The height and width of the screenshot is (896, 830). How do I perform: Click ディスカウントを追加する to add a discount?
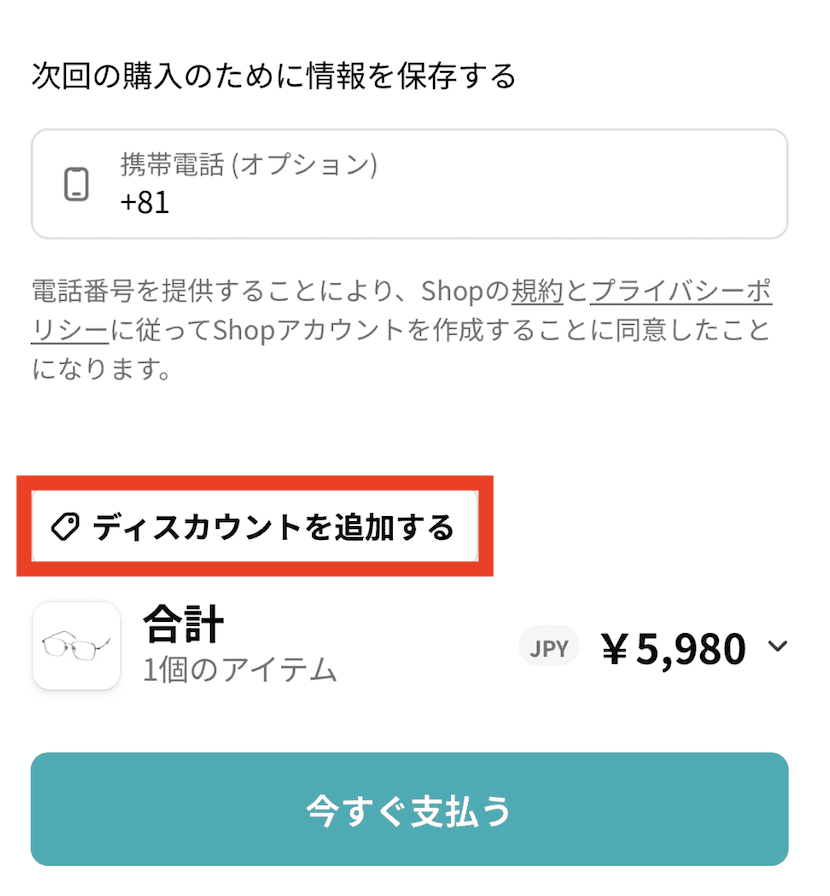point(272,527)
